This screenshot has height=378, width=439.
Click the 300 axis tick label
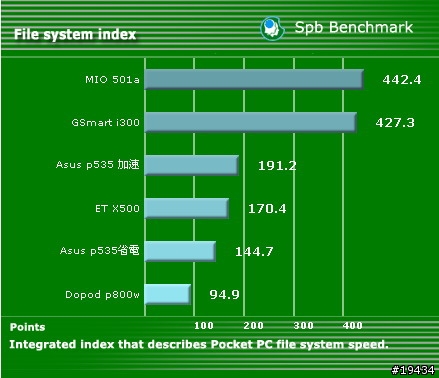(x=303, y=326)
